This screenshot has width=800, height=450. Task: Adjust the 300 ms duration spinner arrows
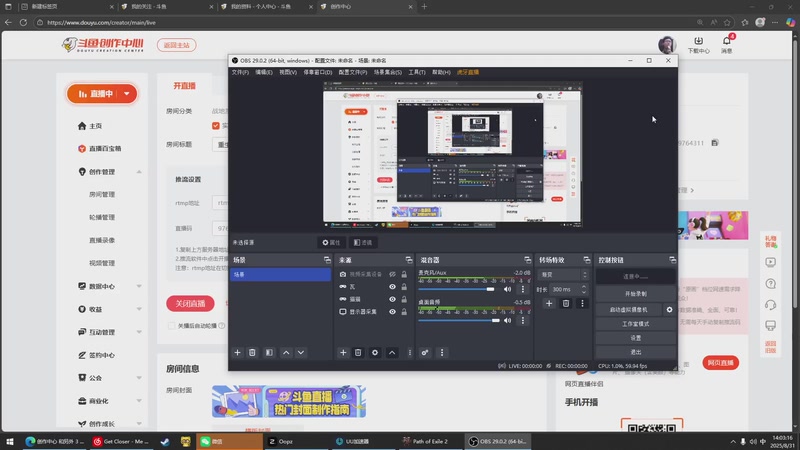(584, 289)
